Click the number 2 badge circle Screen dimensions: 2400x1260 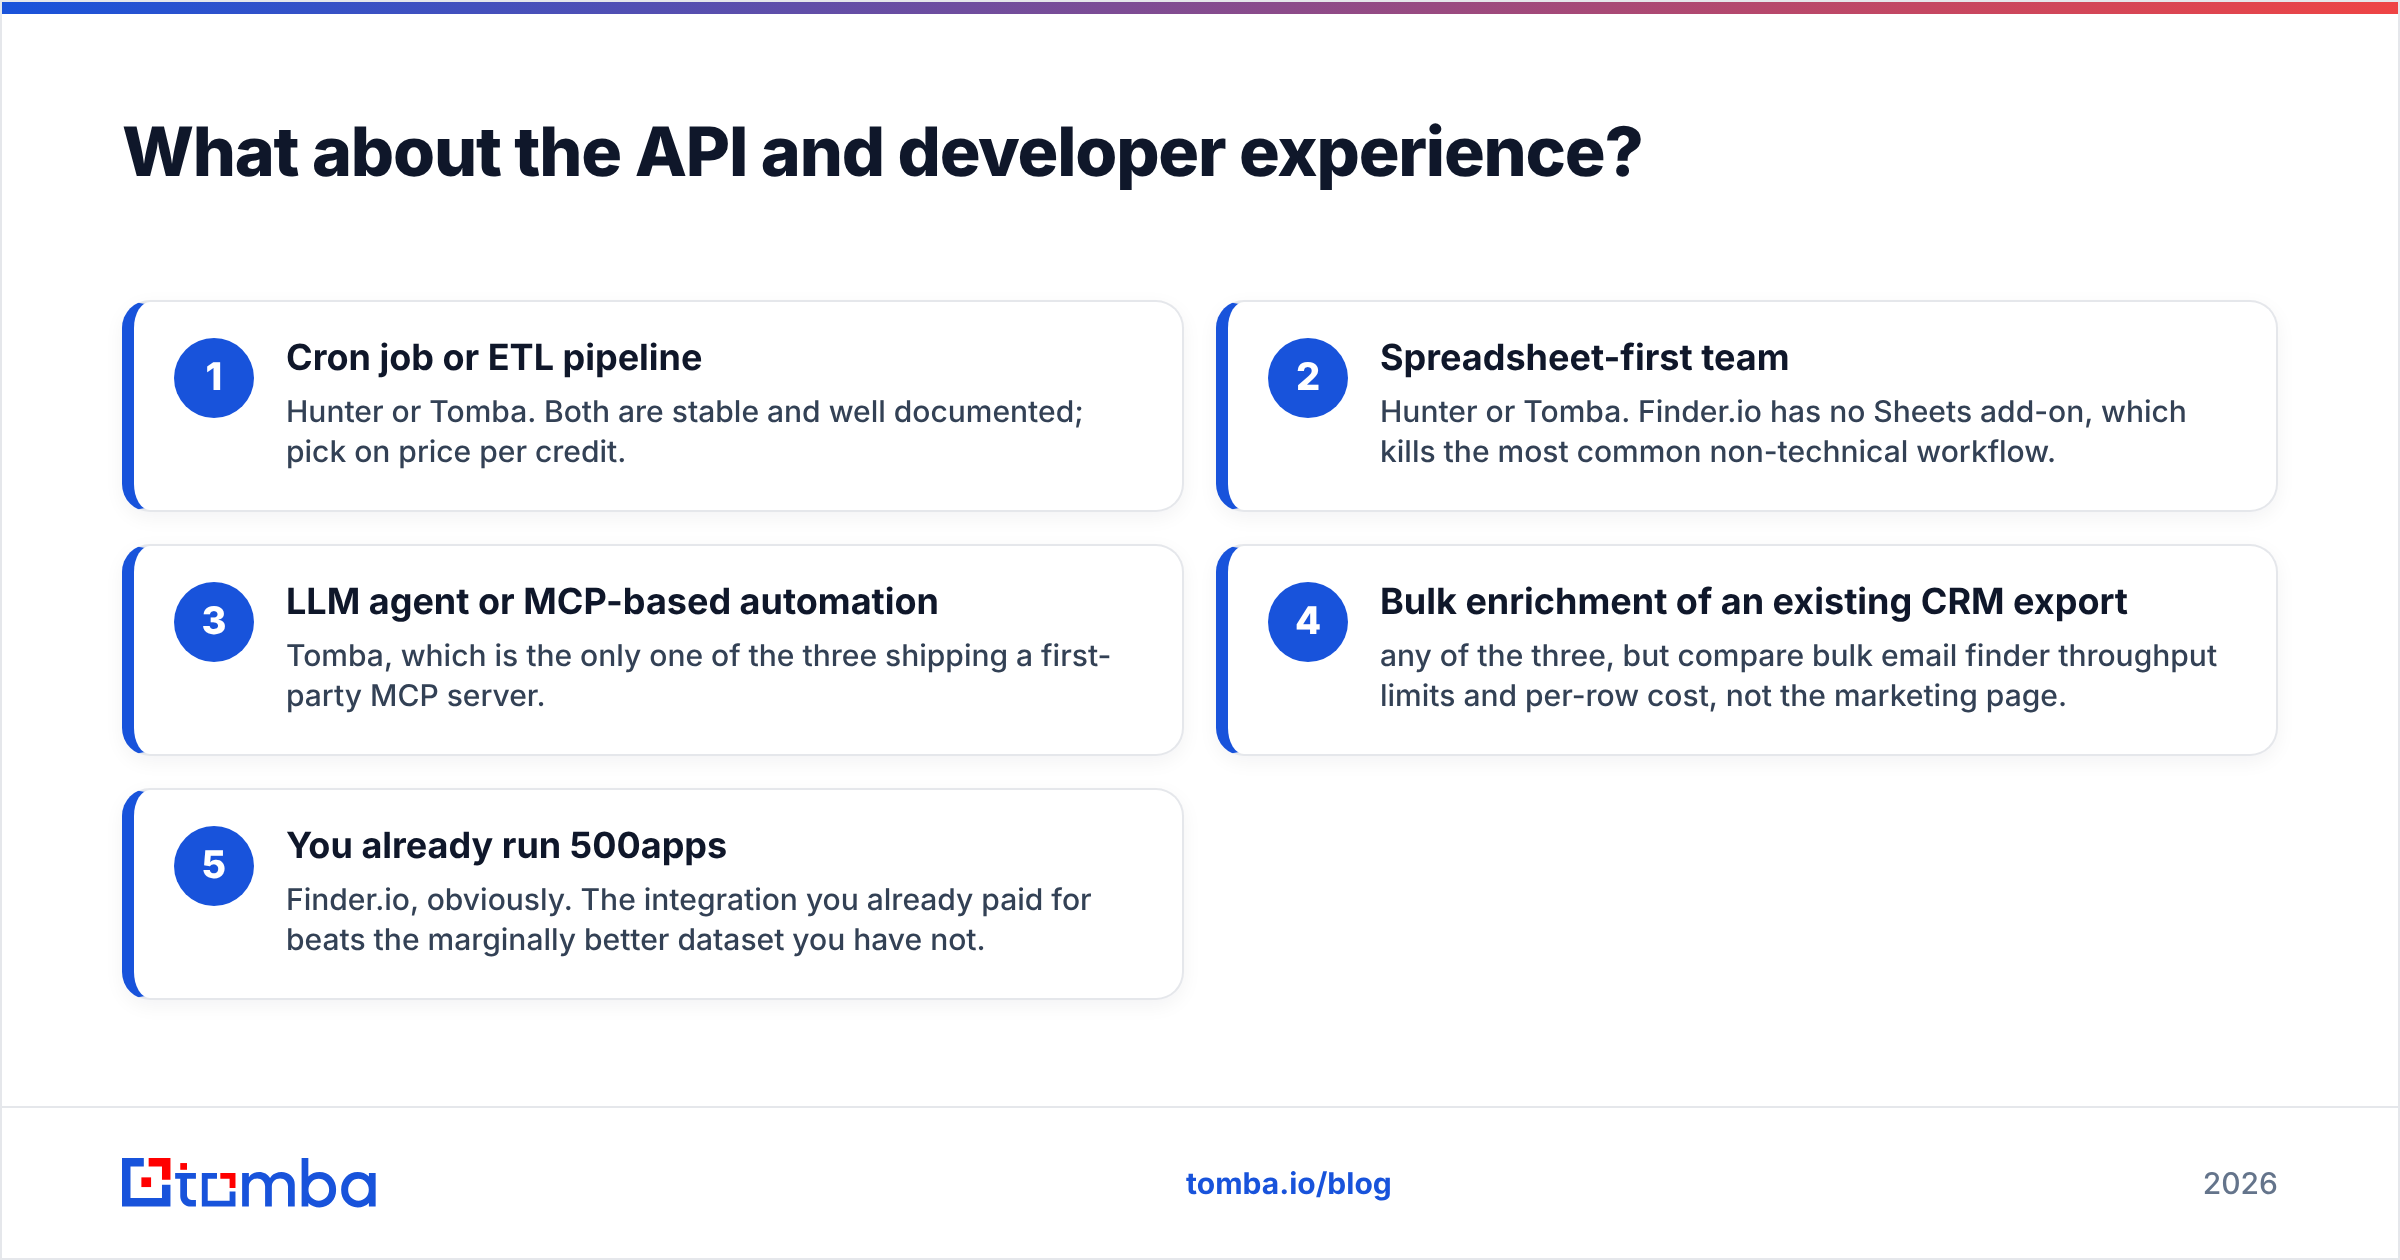(1308, 377)
